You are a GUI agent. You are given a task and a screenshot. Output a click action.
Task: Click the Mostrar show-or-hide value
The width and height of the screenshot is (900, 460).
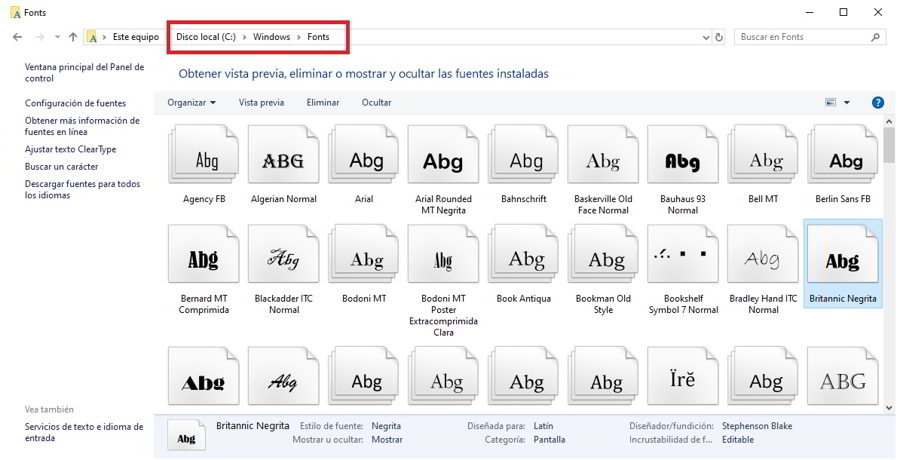click(387, 440)
